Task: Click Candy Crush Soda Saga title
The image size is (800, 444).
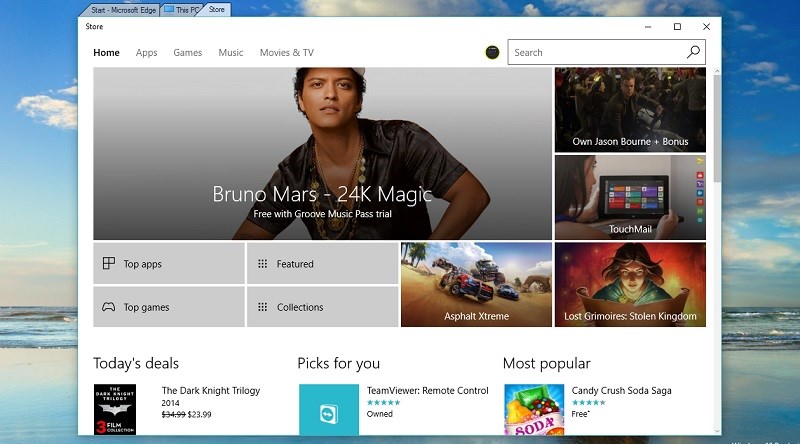Action: point(621,390)
